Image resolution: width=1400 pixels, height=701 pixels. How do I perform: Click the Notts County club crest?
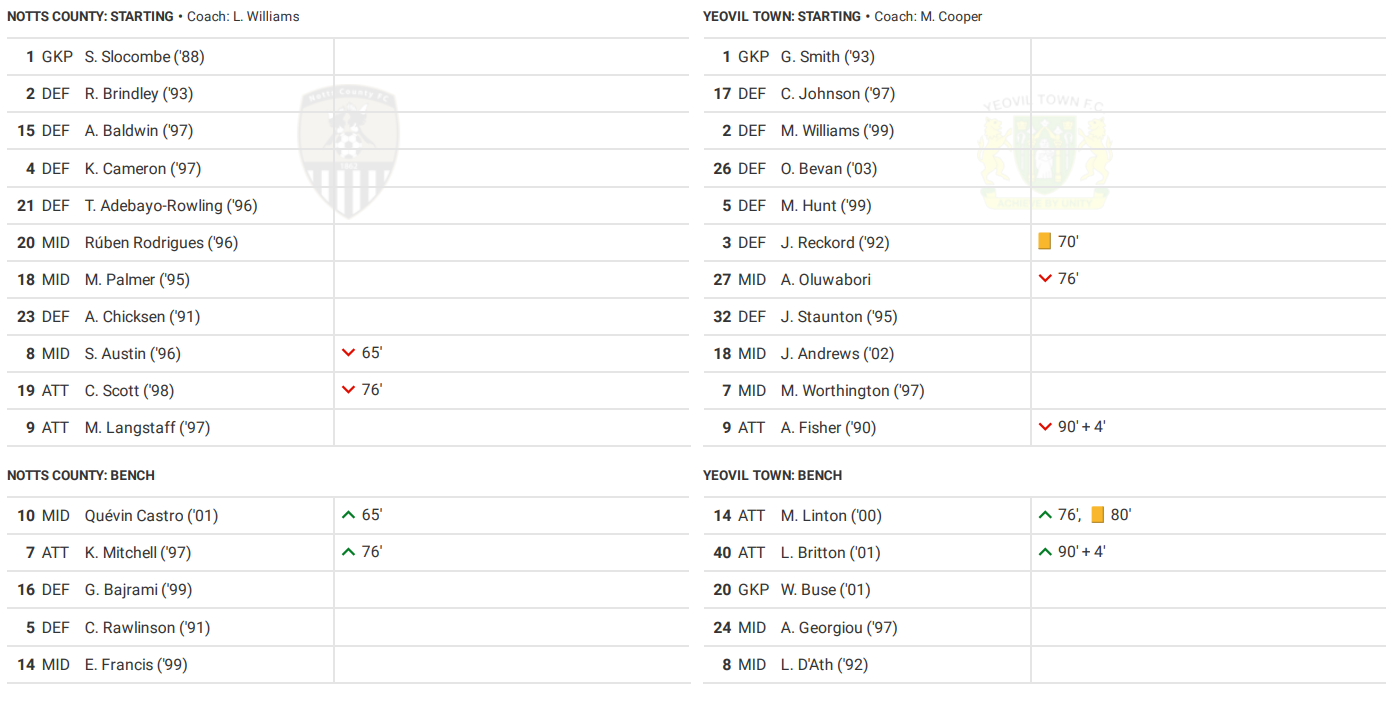tap(348, 150)
